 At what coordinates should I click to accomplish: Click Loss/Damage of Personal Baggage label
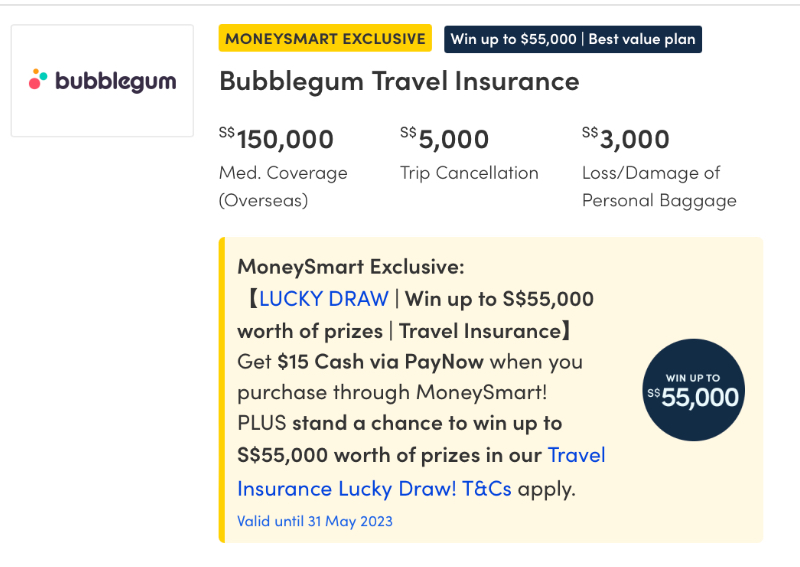(659, 186)
